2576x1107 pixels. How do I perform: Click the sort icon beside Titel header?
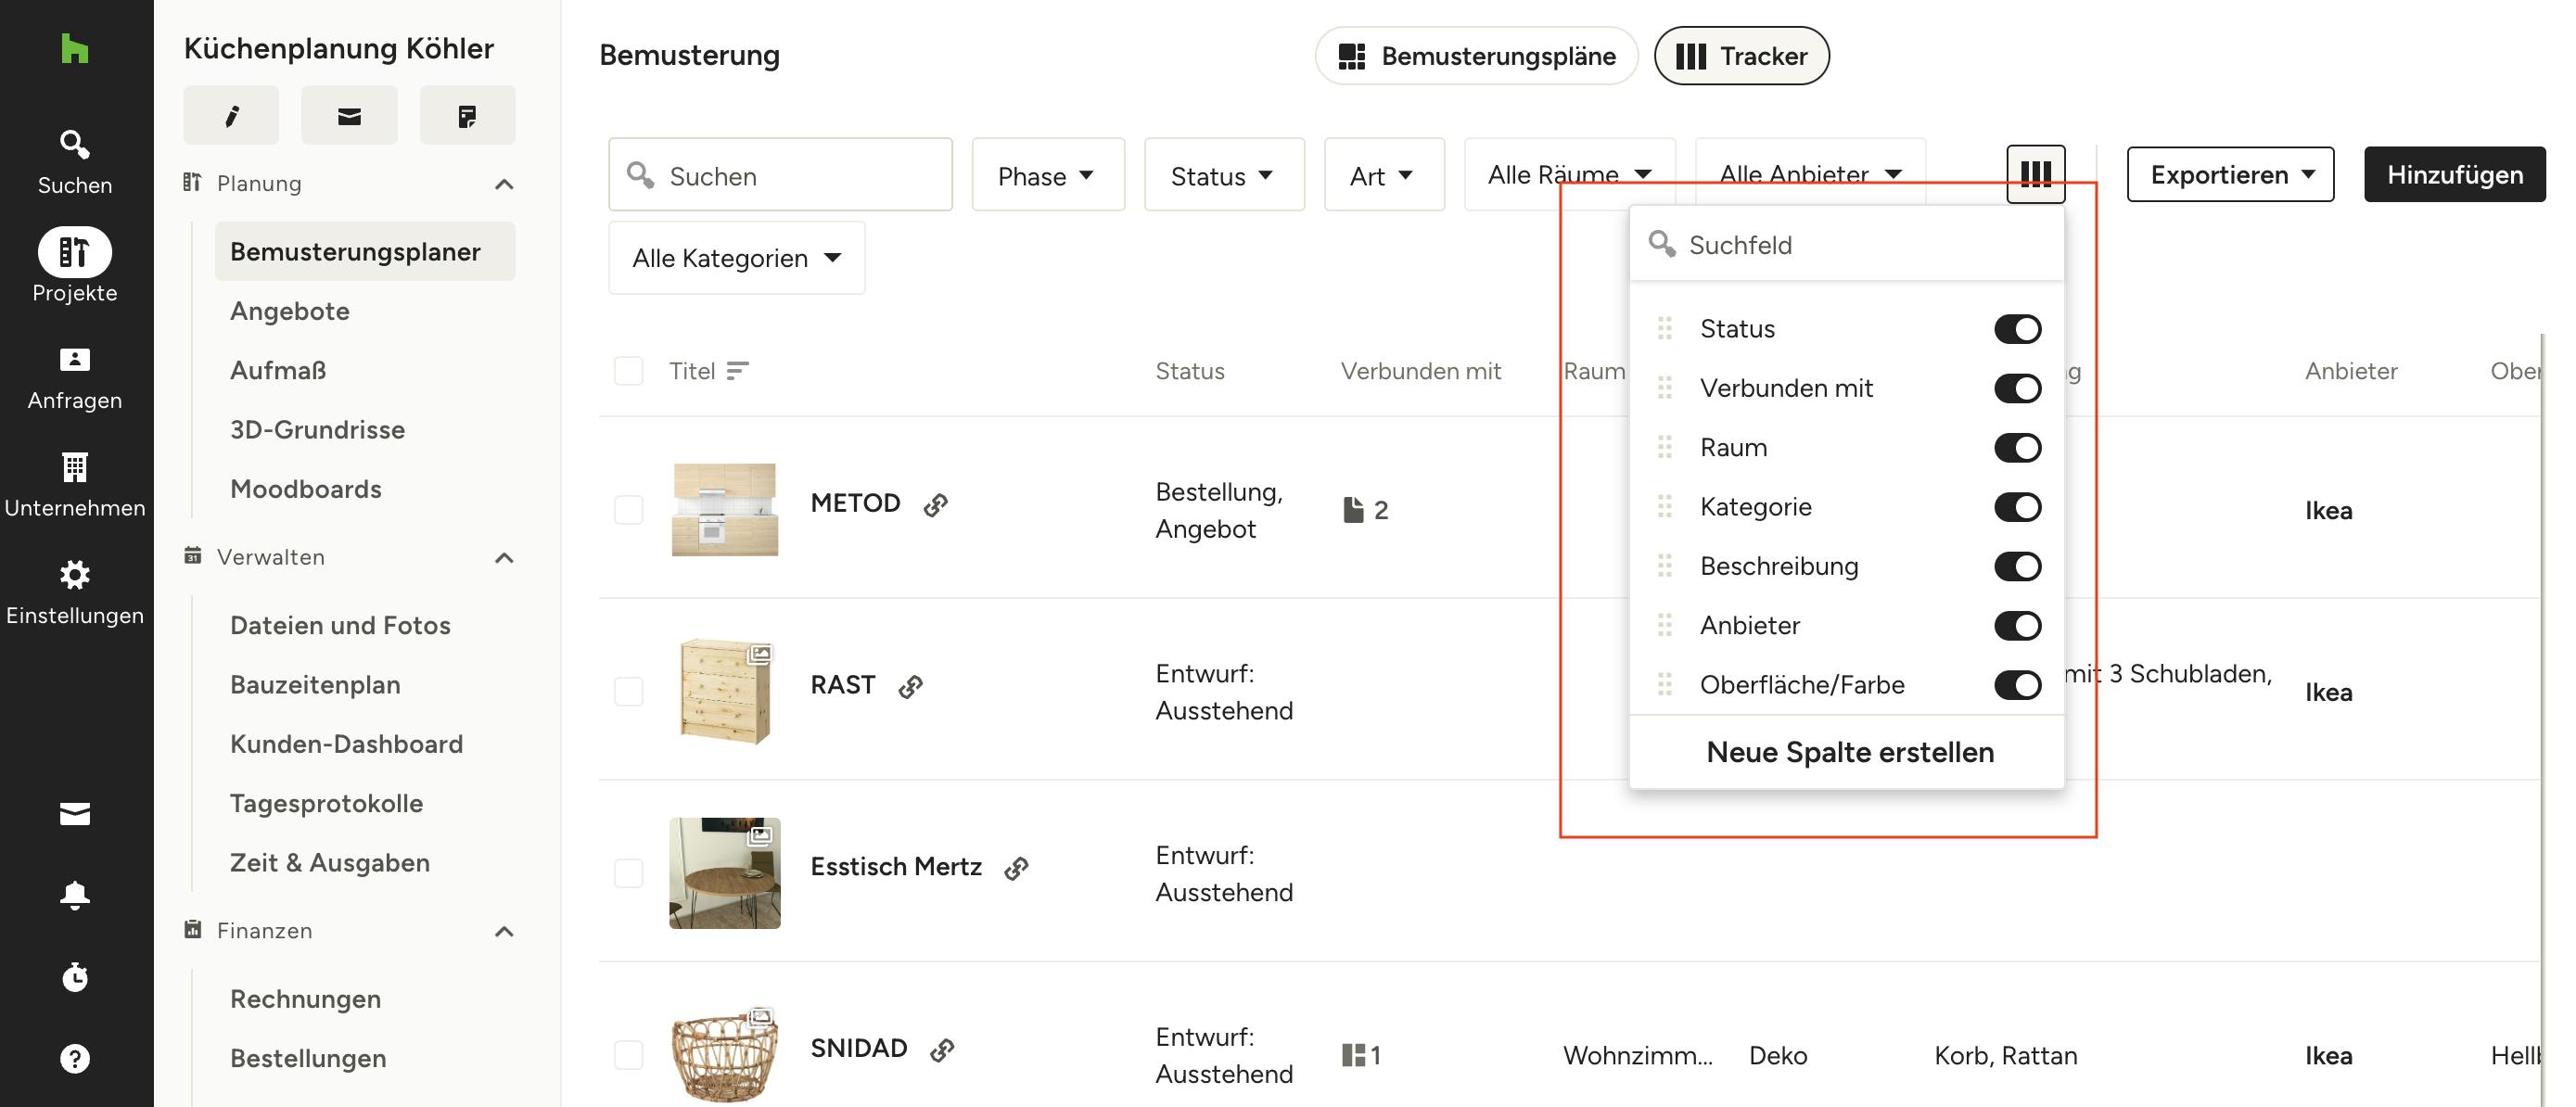pyautogui.click(x=737, y=371)
